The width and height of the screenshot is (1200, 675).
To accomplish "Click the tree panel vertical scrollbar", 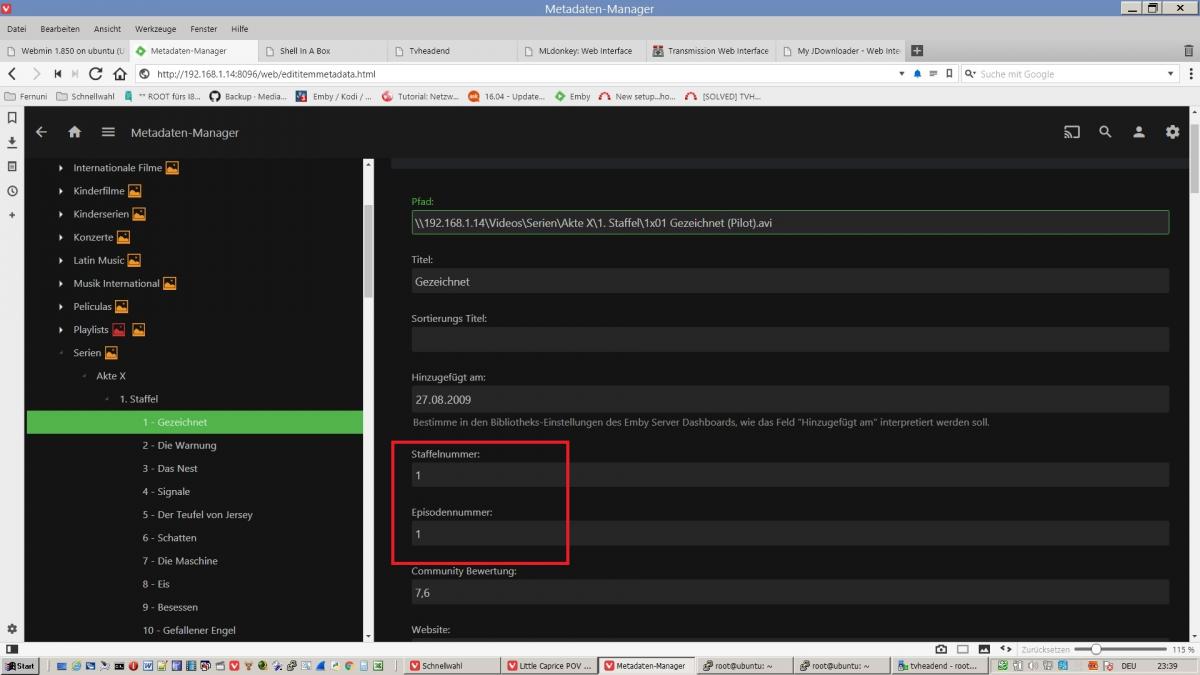I will (x=368, y=250).
